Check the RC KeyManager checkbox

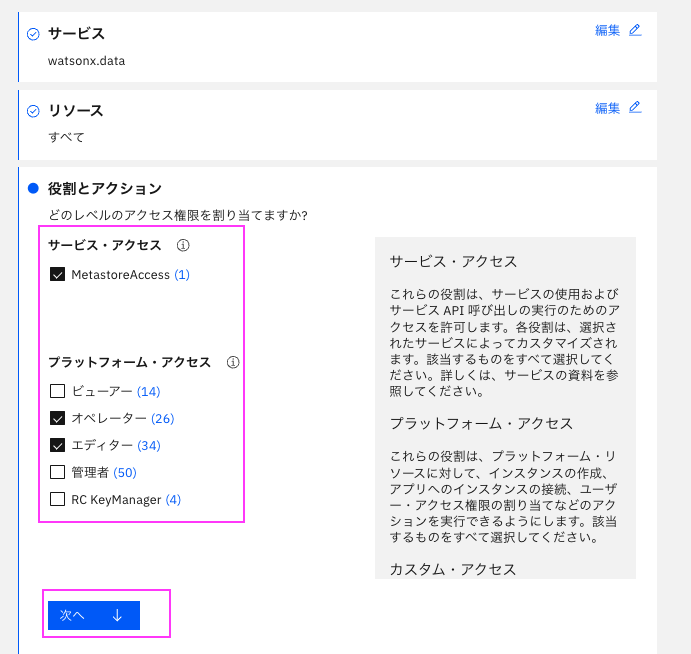coord(57,499)
